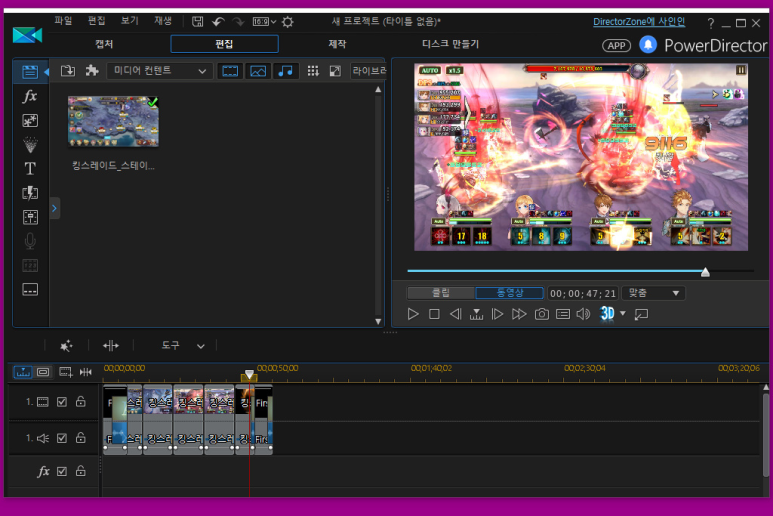Select the 클립 preview mode
The width and height of the screenshot is (773, 516).
tap(441, 293)
